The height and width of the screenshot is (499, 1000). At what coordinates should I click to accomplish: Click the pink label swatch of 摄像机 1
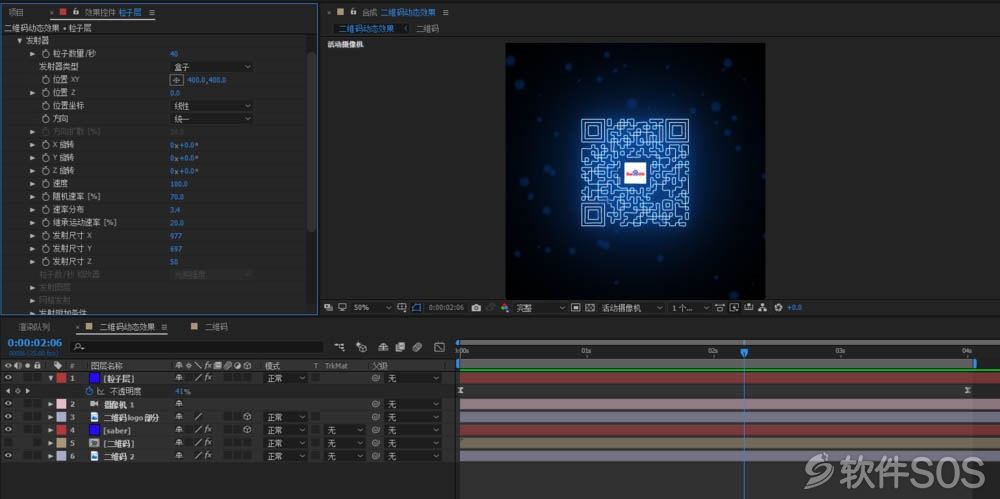61,405
